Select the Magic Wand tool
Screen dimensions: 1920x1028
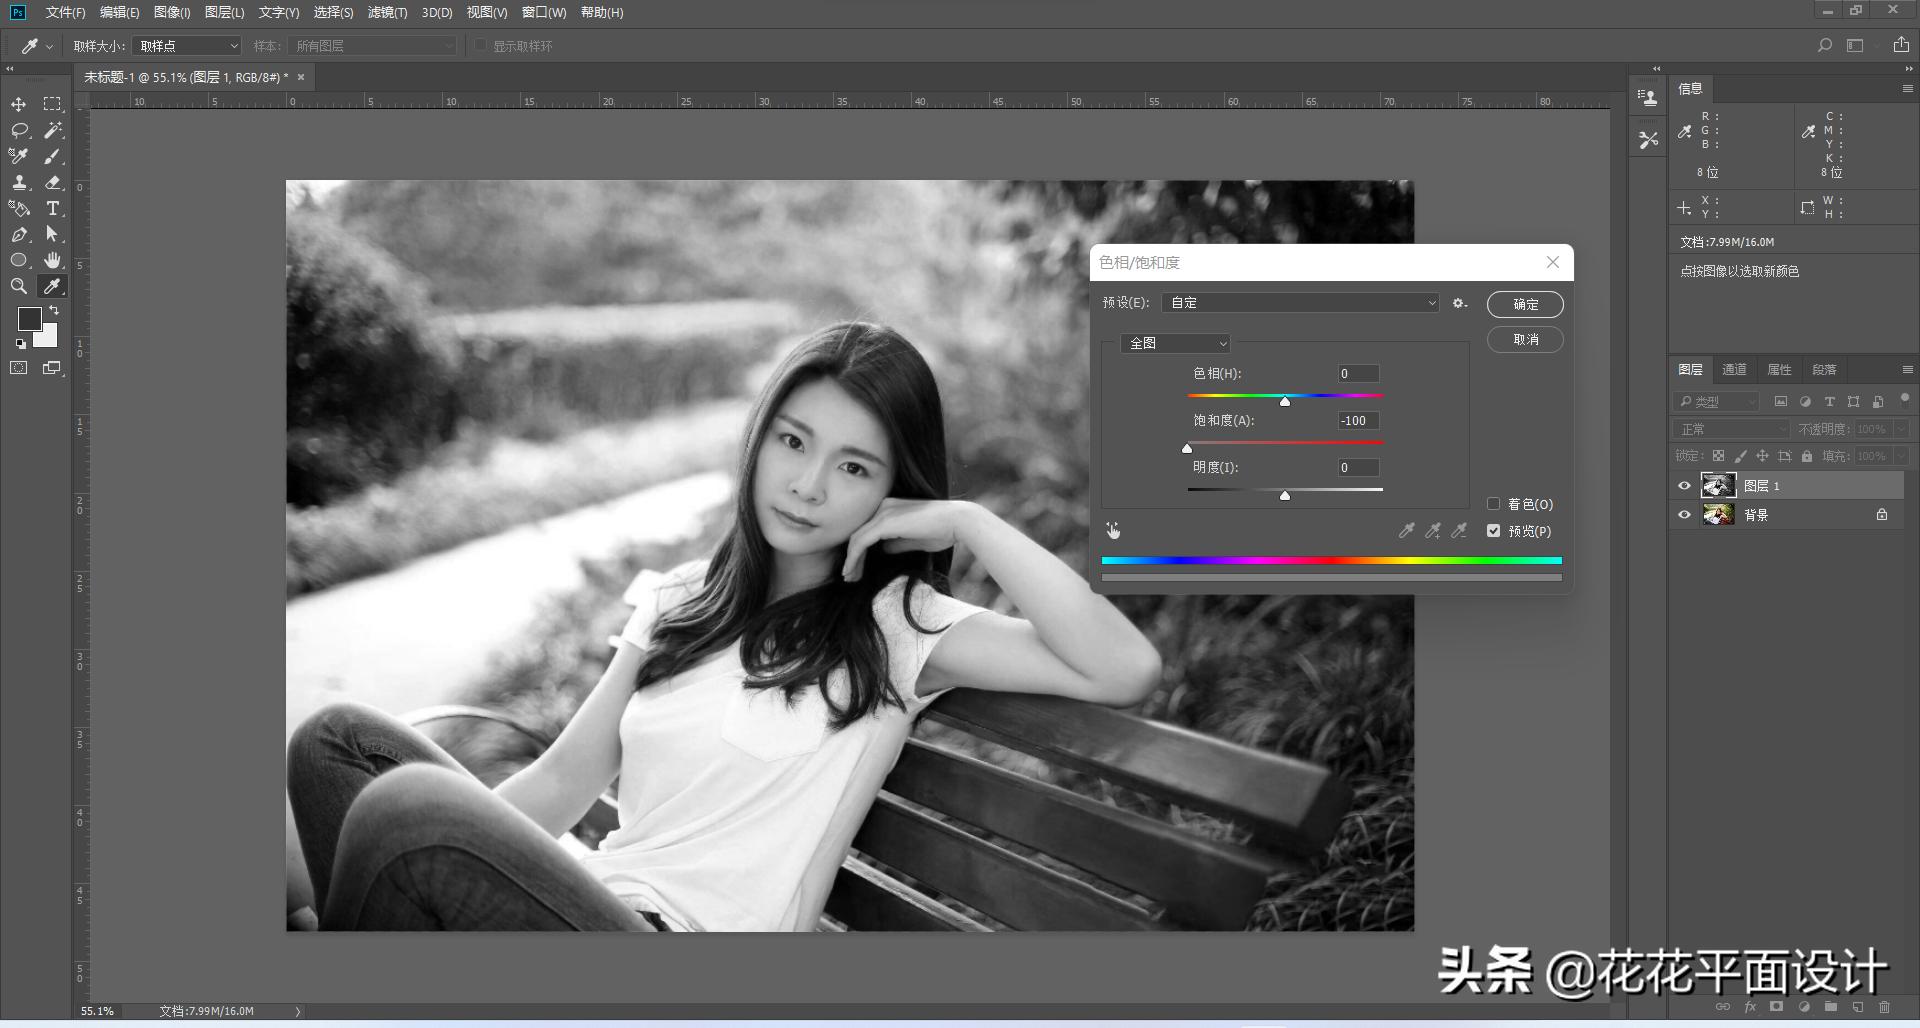[53, 131]
